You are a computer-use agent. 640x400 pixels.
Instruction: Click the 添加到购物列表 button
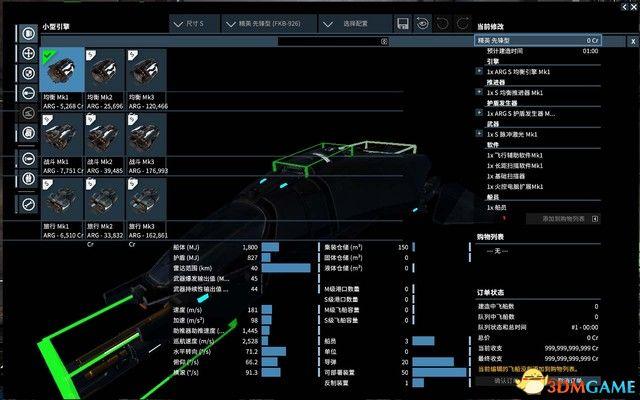point(563,219)
